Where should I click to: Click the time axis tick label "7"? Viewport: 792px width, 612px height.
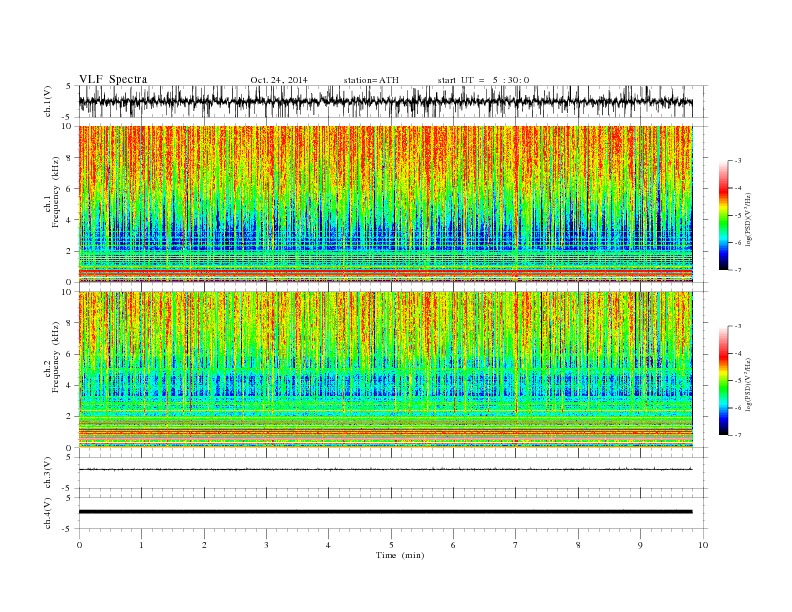pos(516,545)
